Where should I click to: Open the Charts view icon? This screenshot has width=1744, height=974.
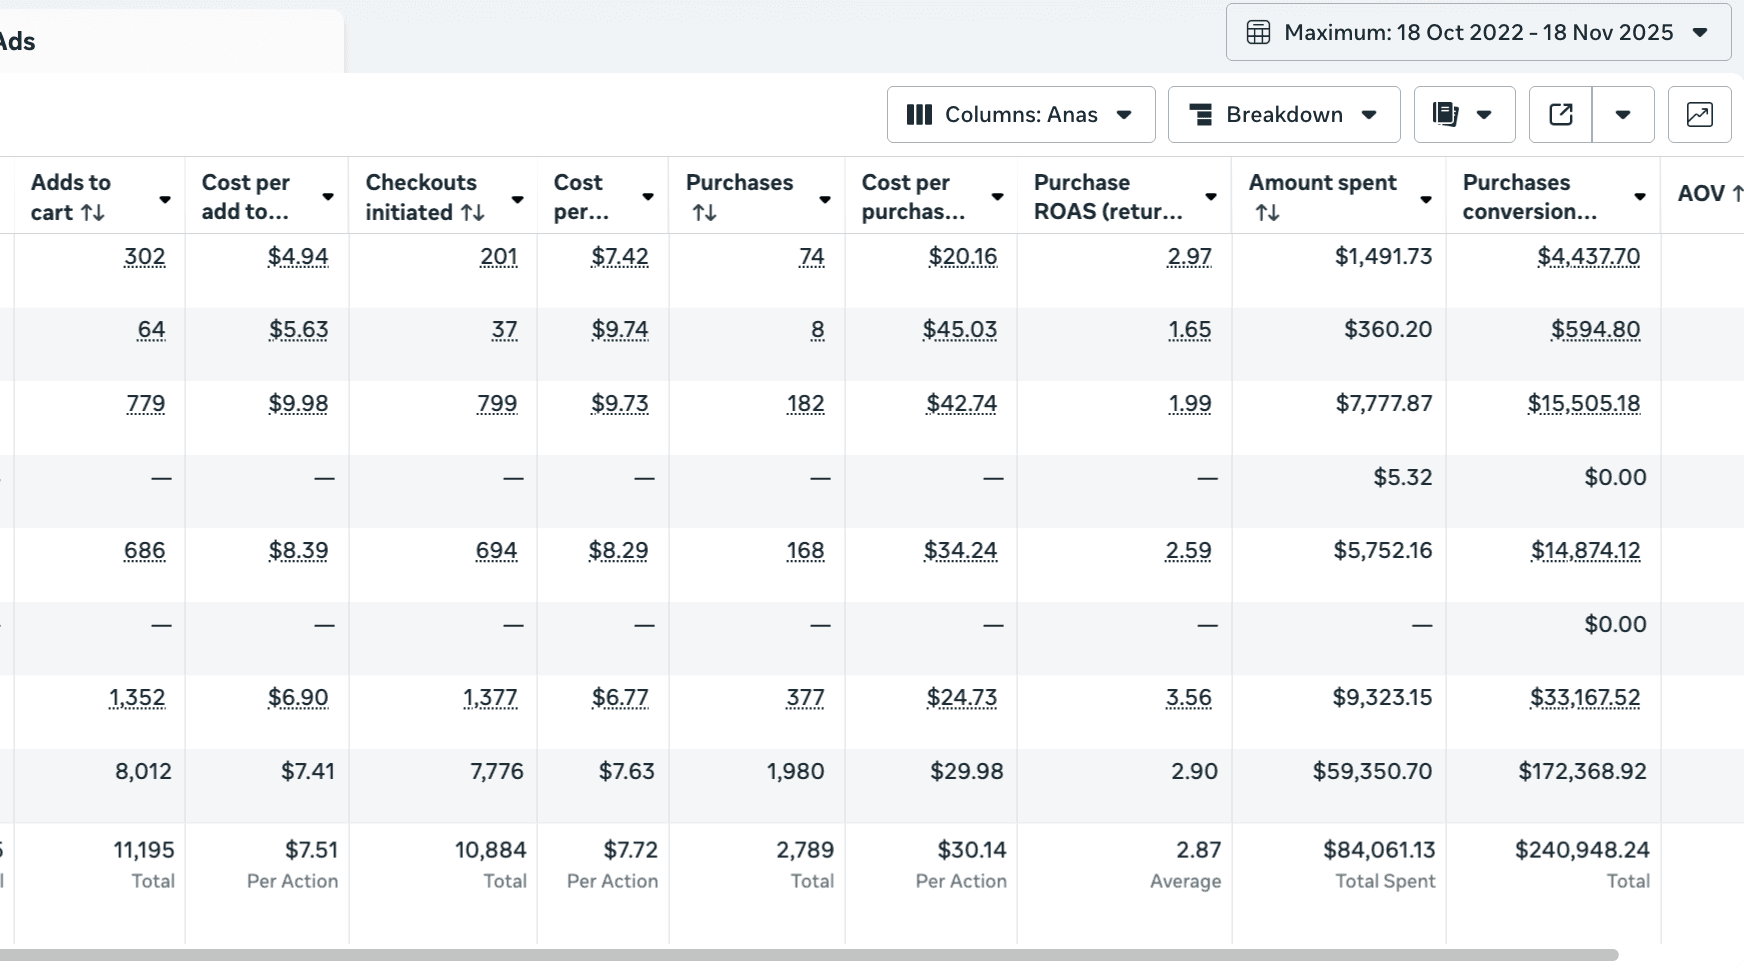(1699, 115)
